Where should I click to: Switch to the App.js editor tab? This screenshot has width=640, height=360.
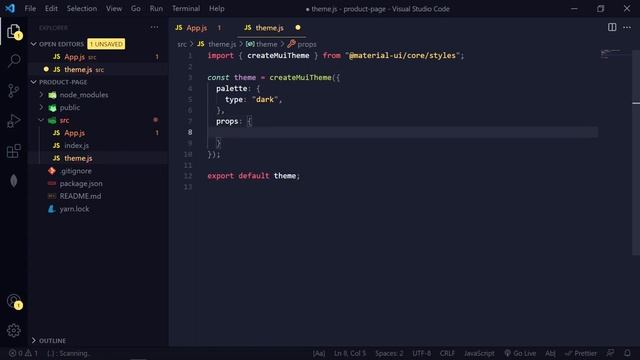coord(197,27)
